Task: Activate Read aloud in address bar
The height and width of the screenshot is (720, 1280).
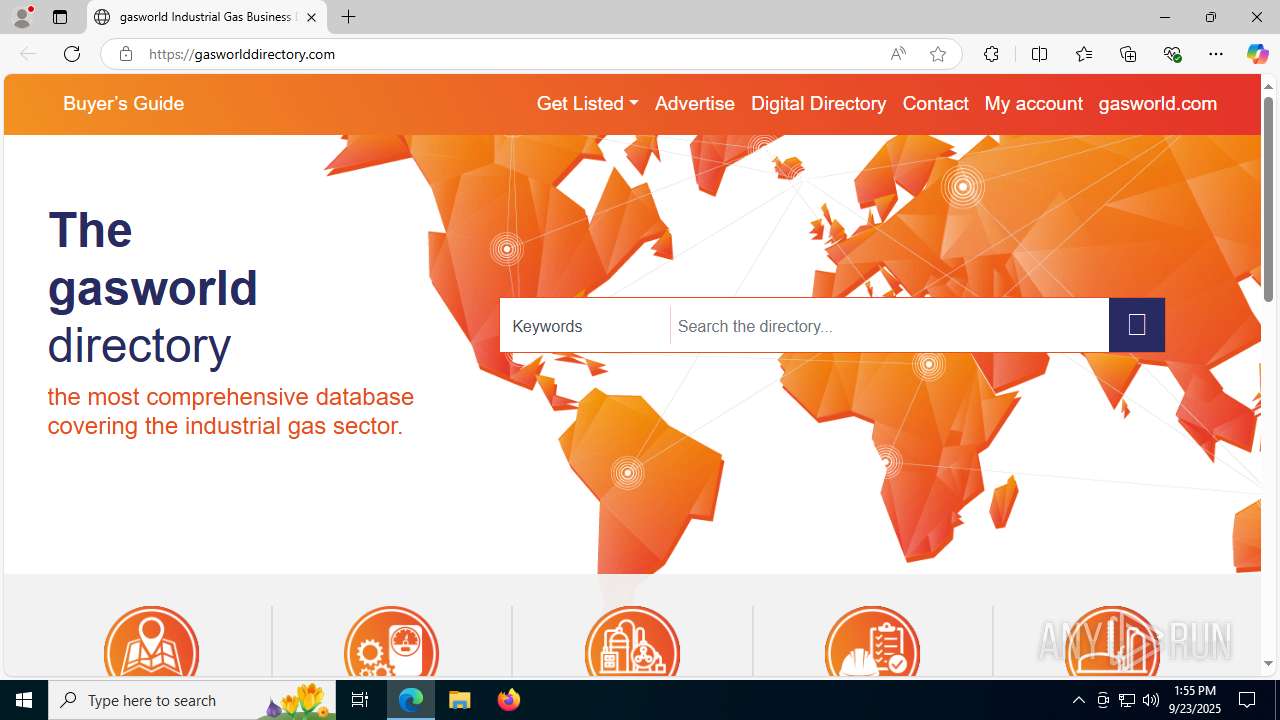Action: coord(898,54)
